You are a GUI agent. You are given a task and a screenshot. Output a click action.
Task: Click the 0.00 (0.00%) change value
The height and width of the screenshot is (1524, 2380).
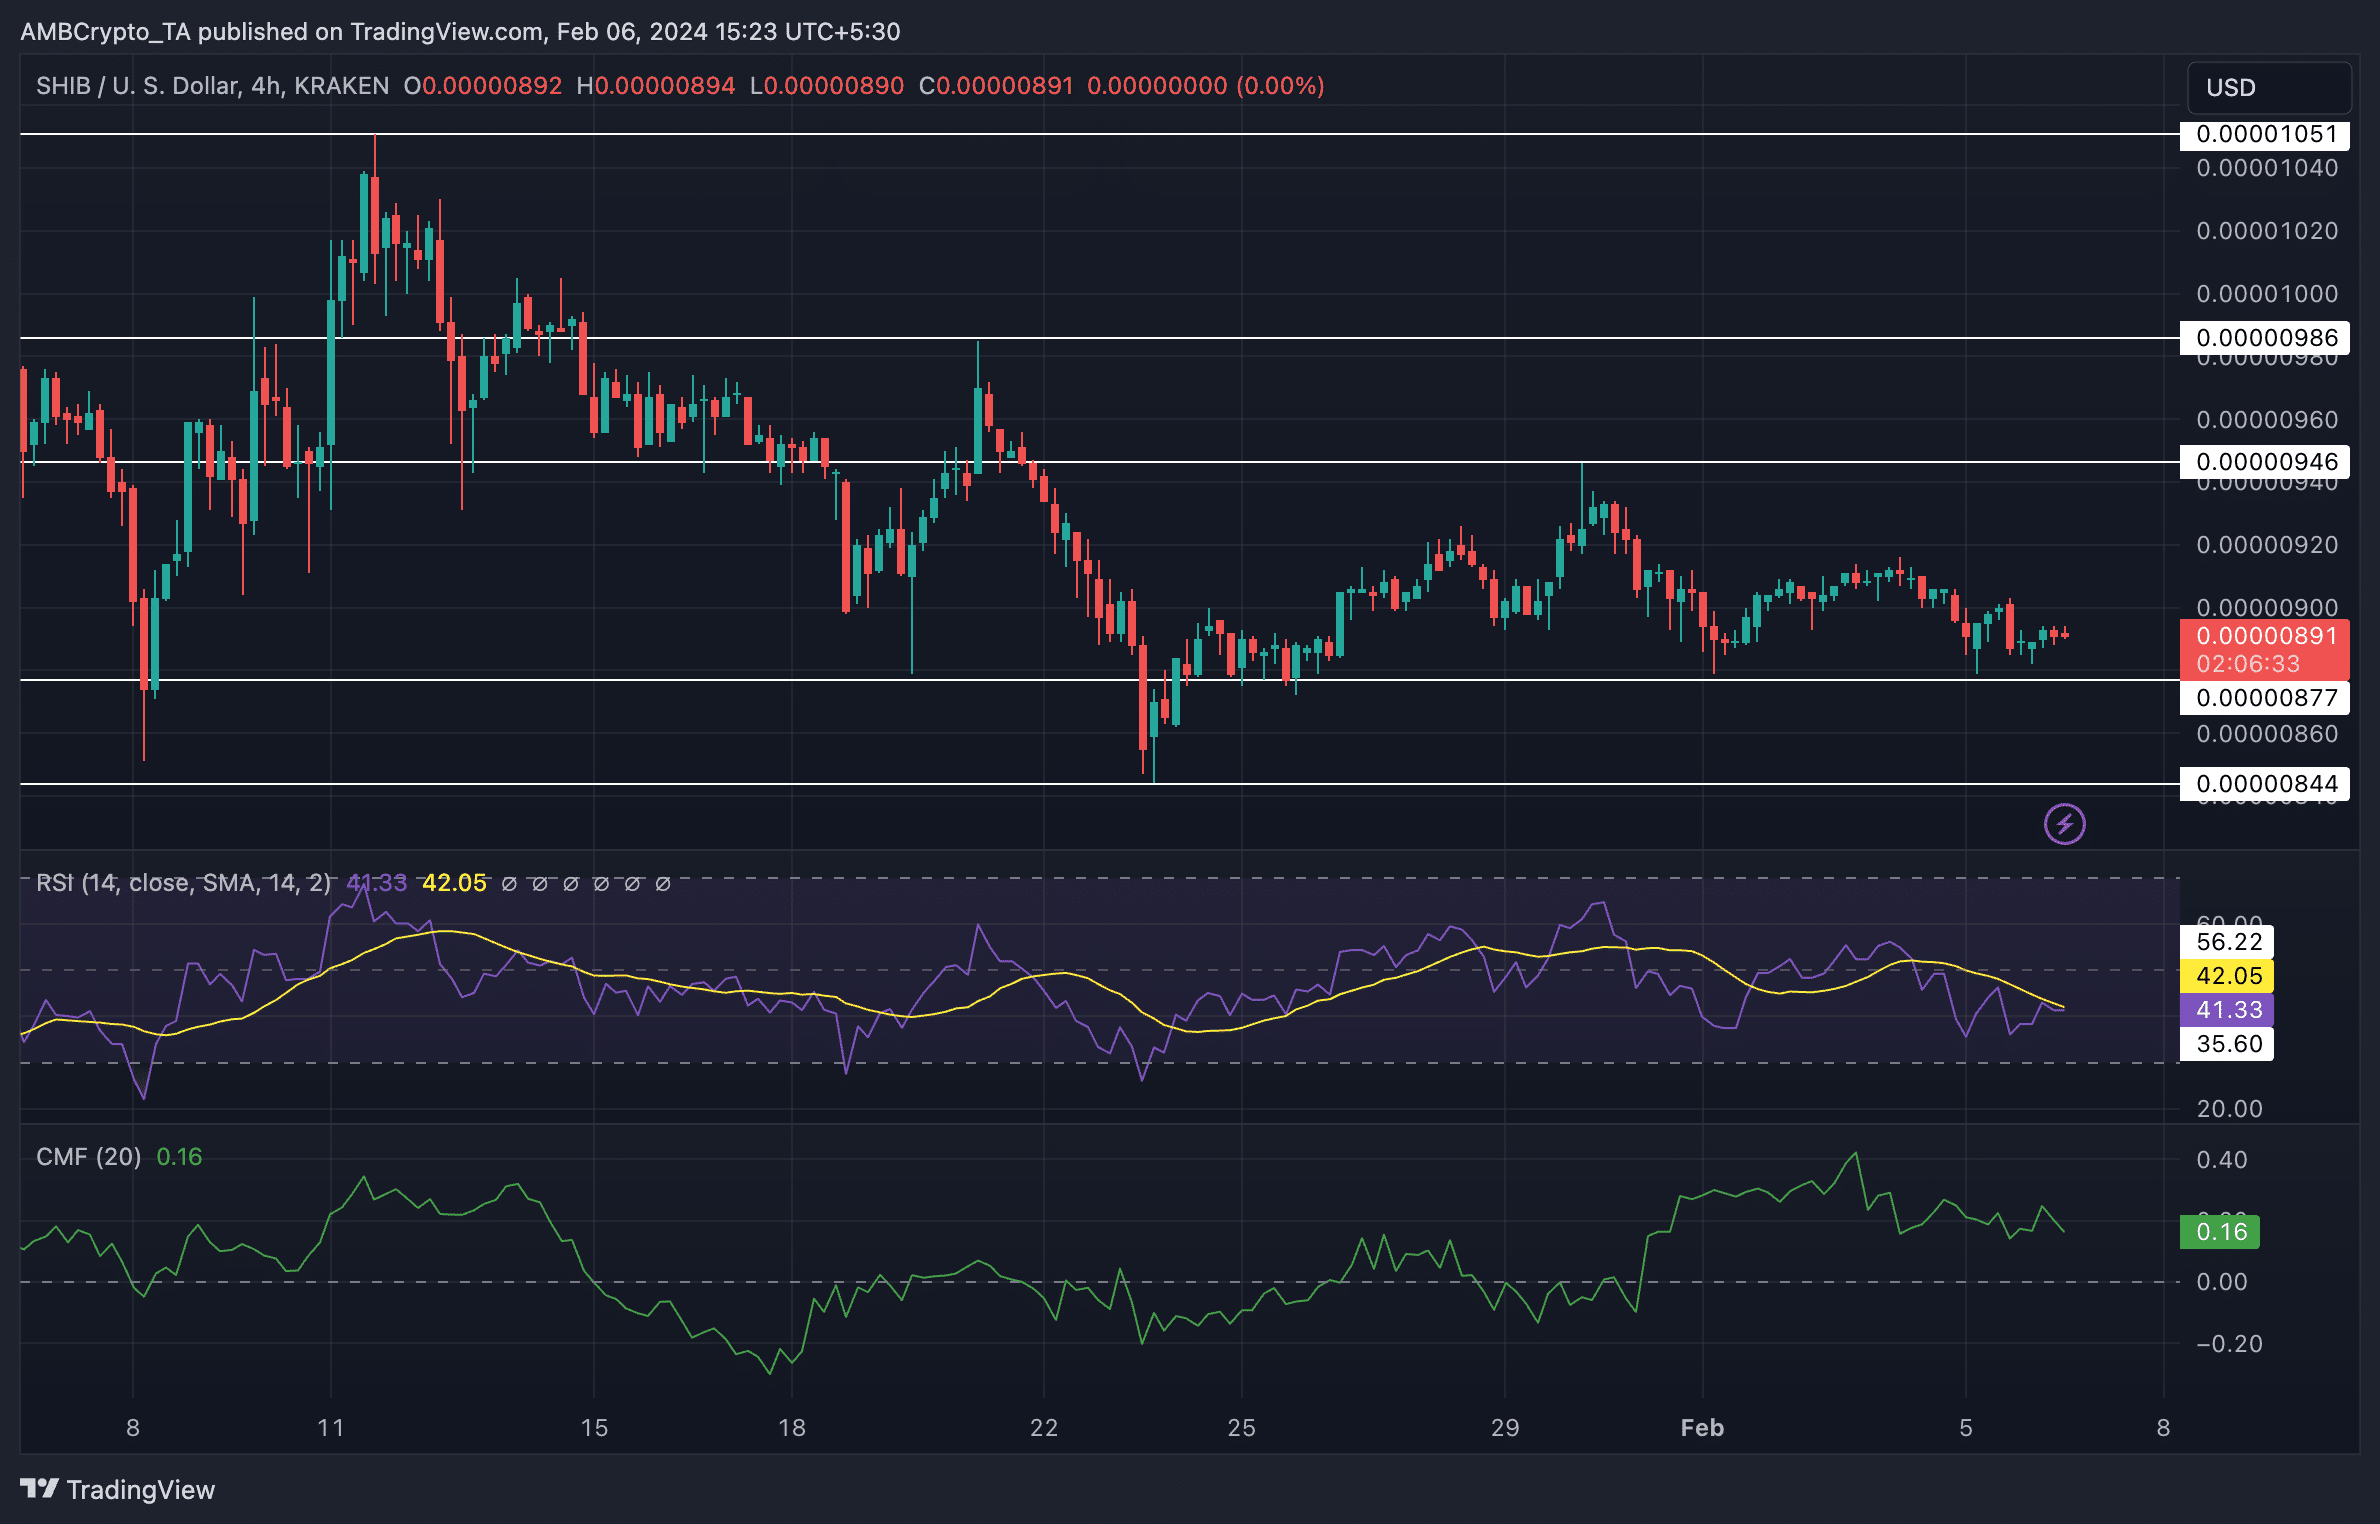[x=1206, y=86]
